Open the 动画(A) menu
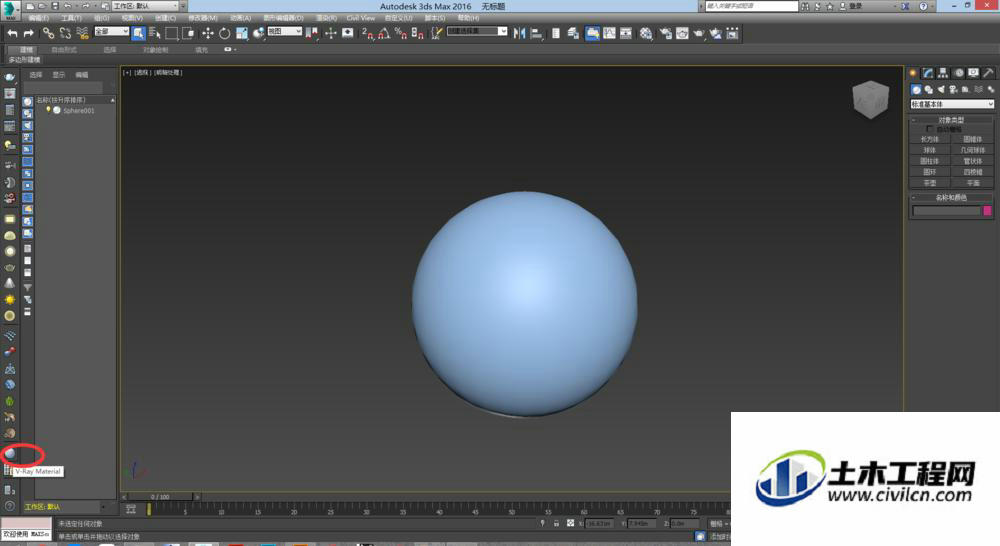The image size is (1000, 546). pyautogui.click(x=240, y=18)
